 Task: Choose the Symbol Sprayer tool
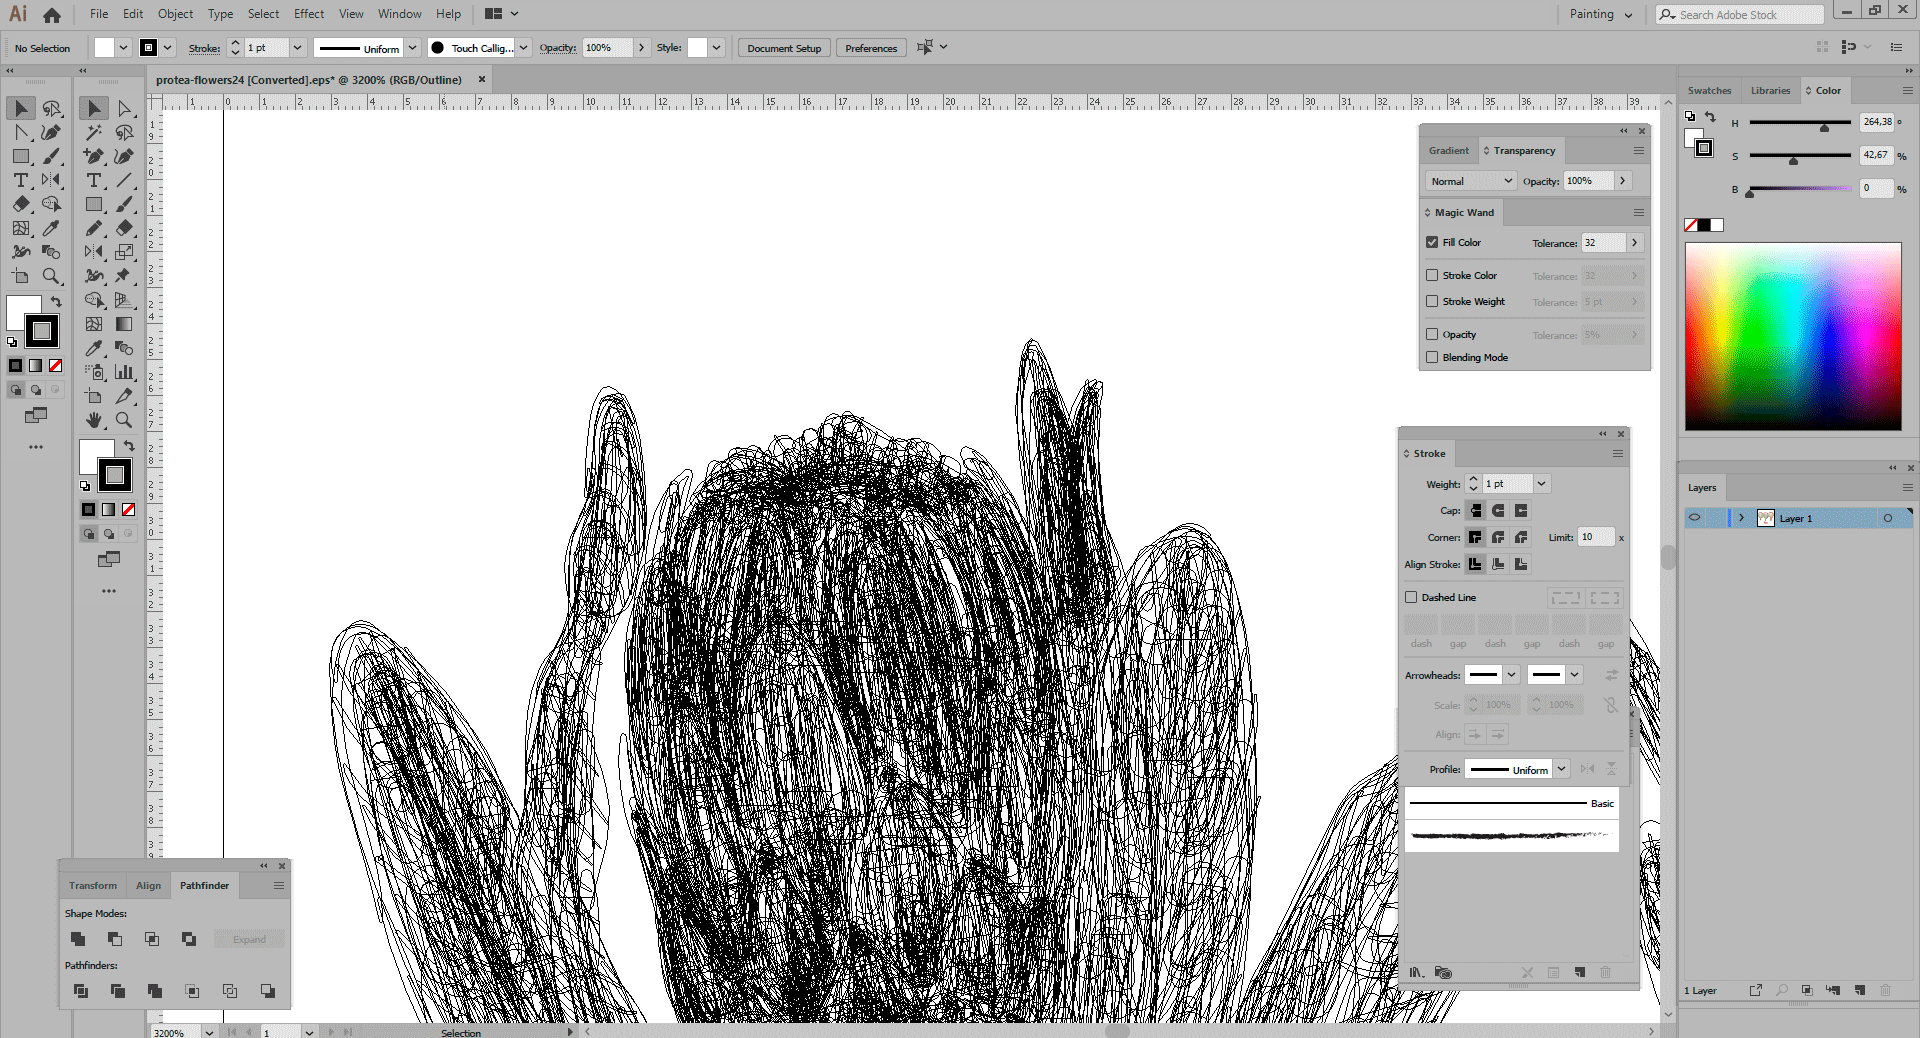point(94,372)
